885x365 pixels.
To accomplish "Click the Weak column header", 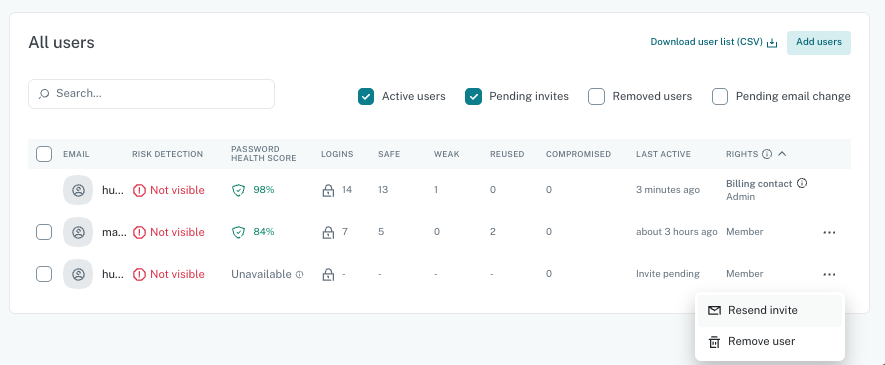I will [x=446, y=154].
